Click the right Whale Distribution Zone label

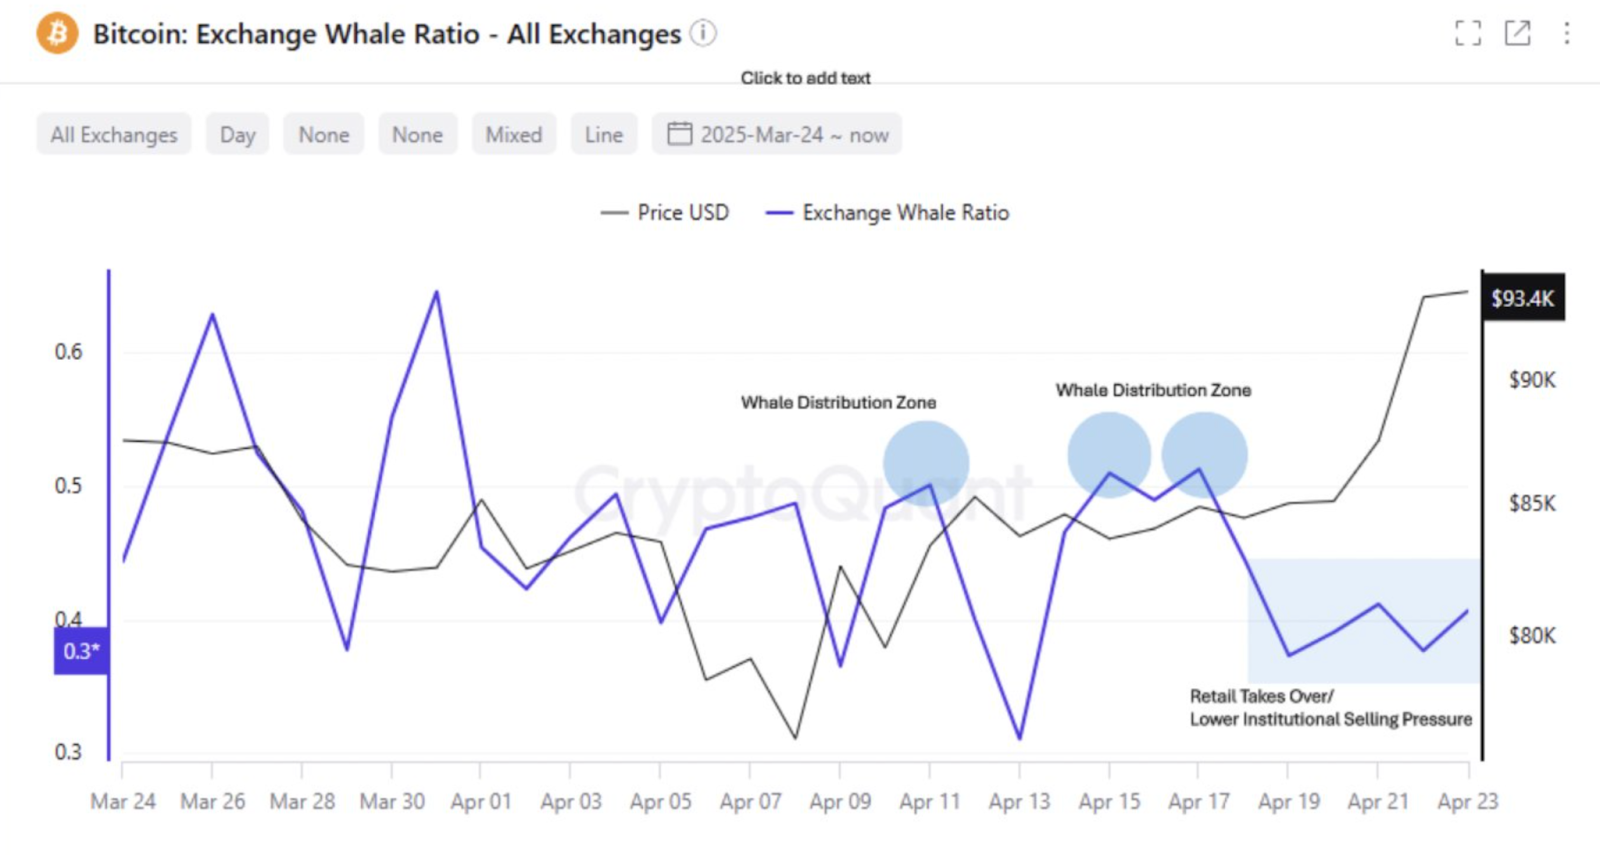(x=1153, y=390)
